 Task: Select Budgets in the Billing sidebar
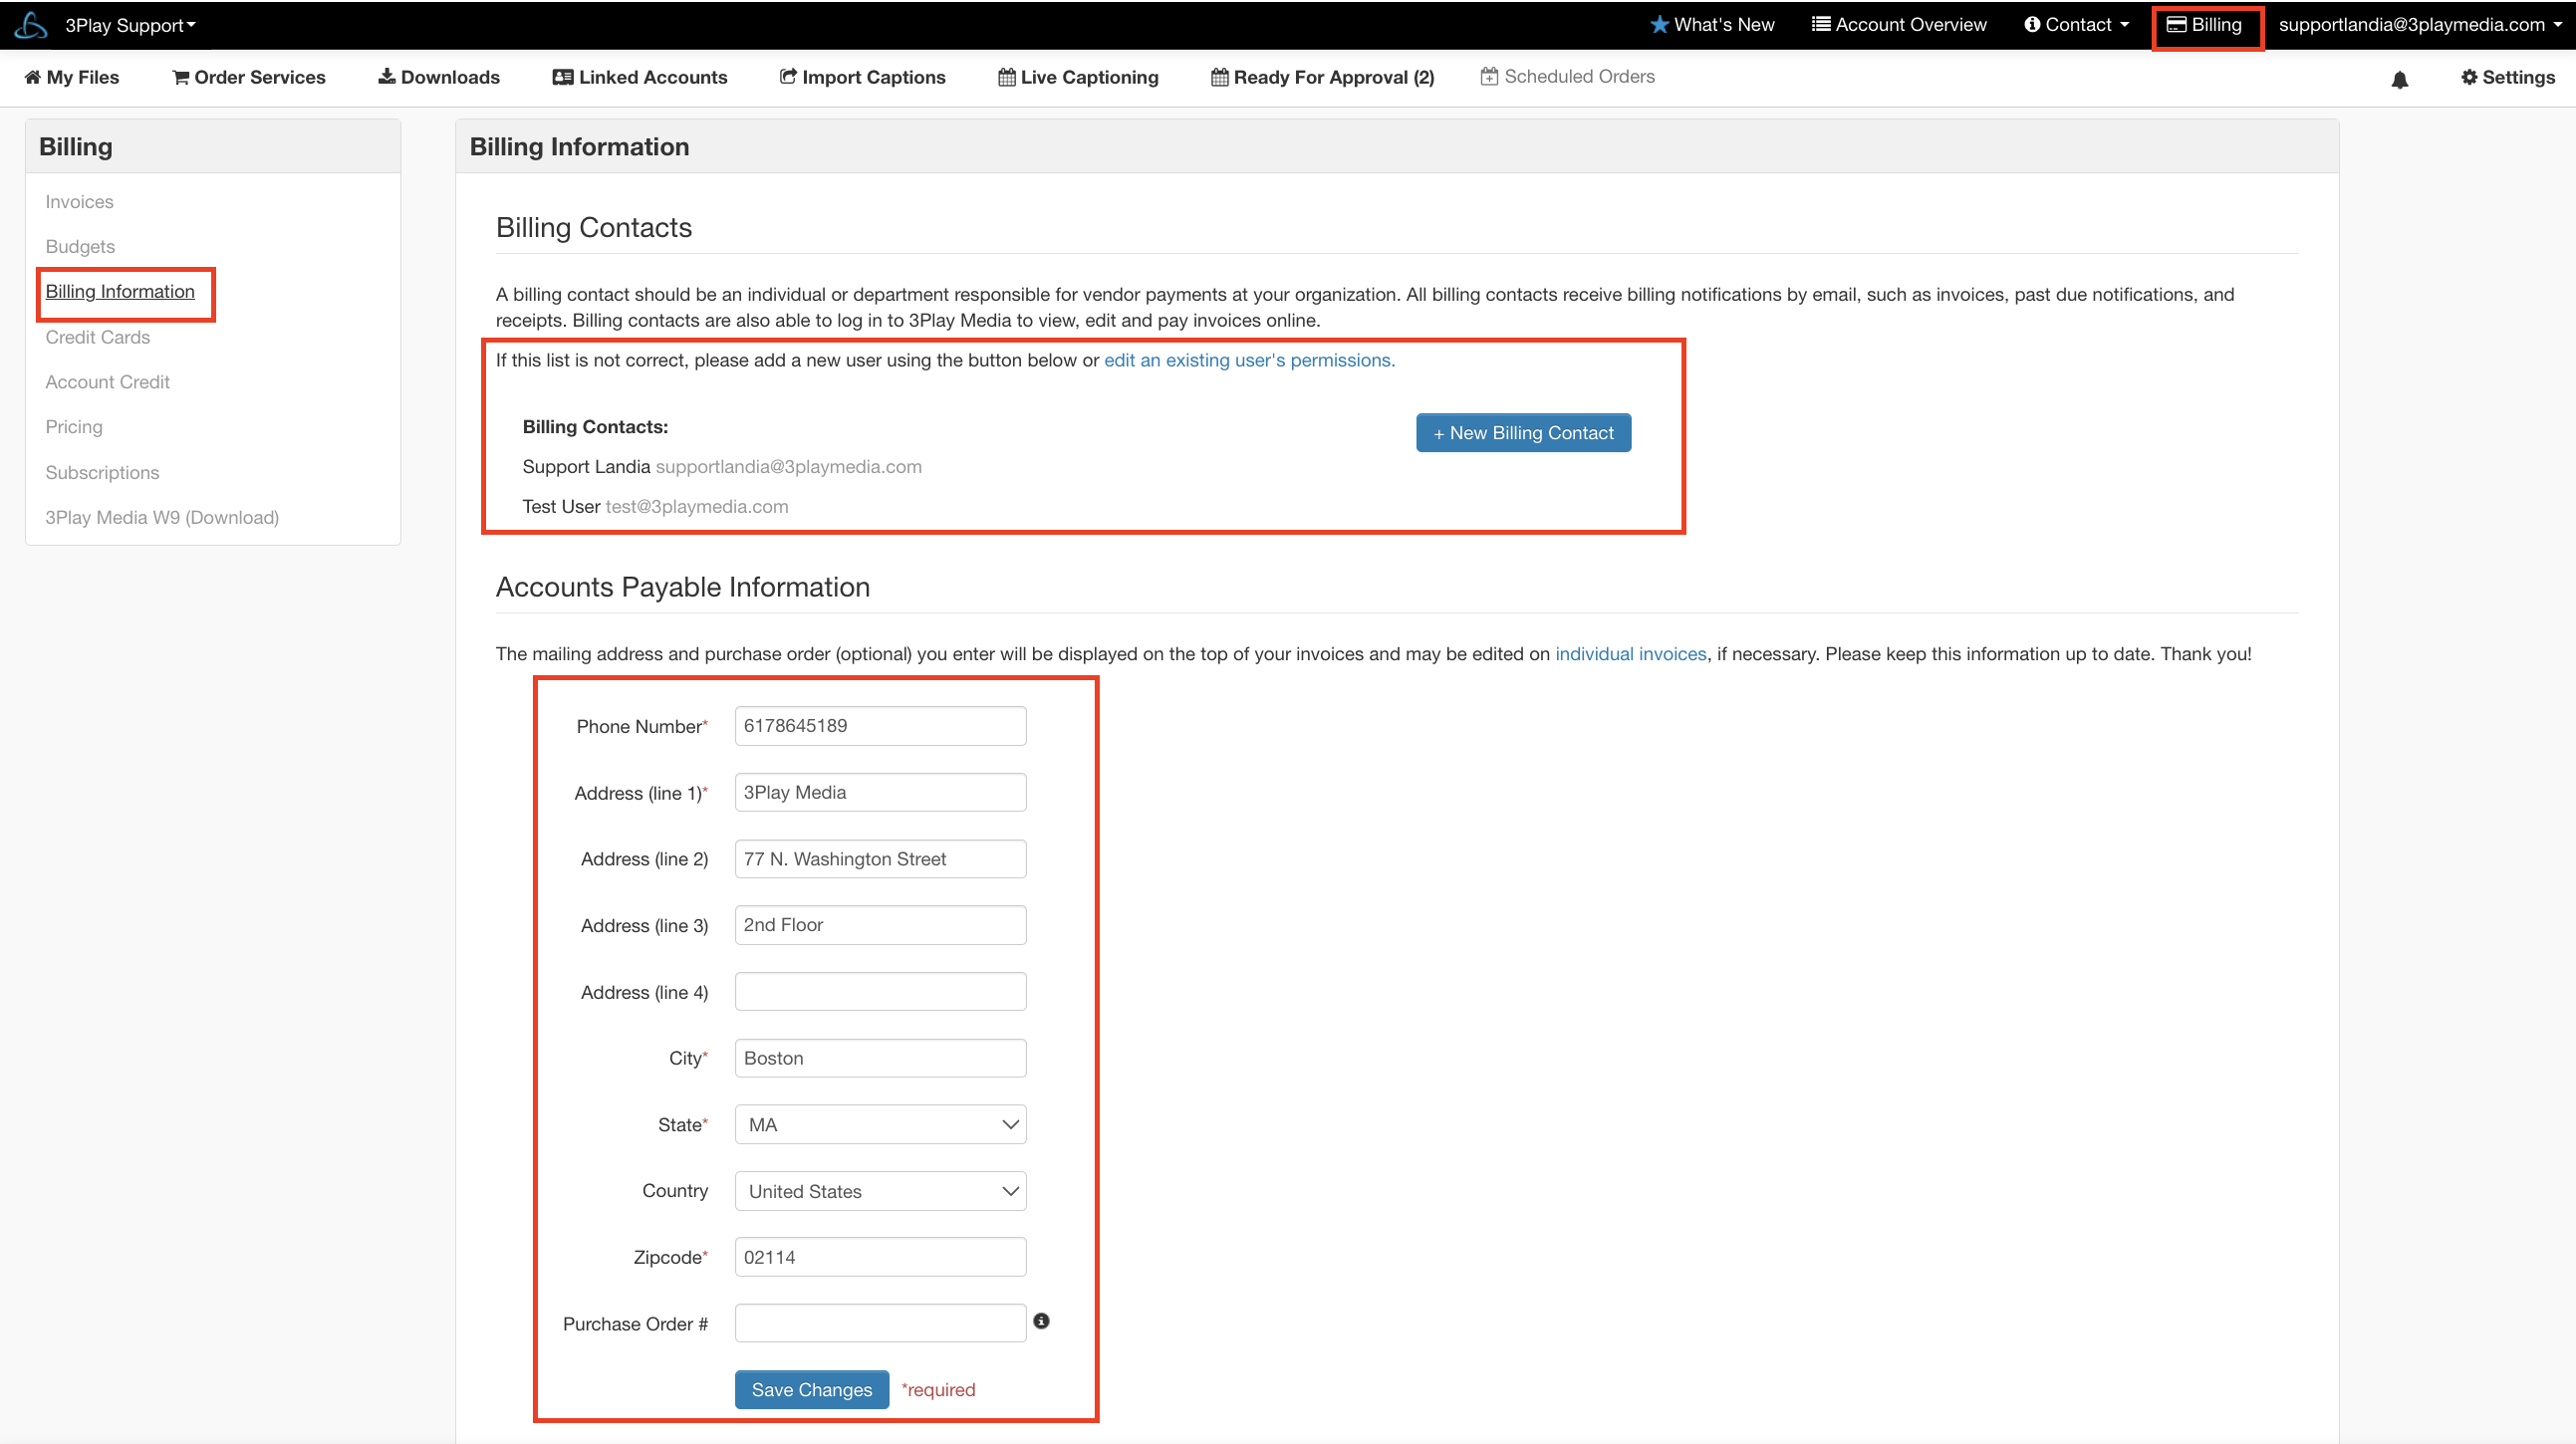[80, 247]
